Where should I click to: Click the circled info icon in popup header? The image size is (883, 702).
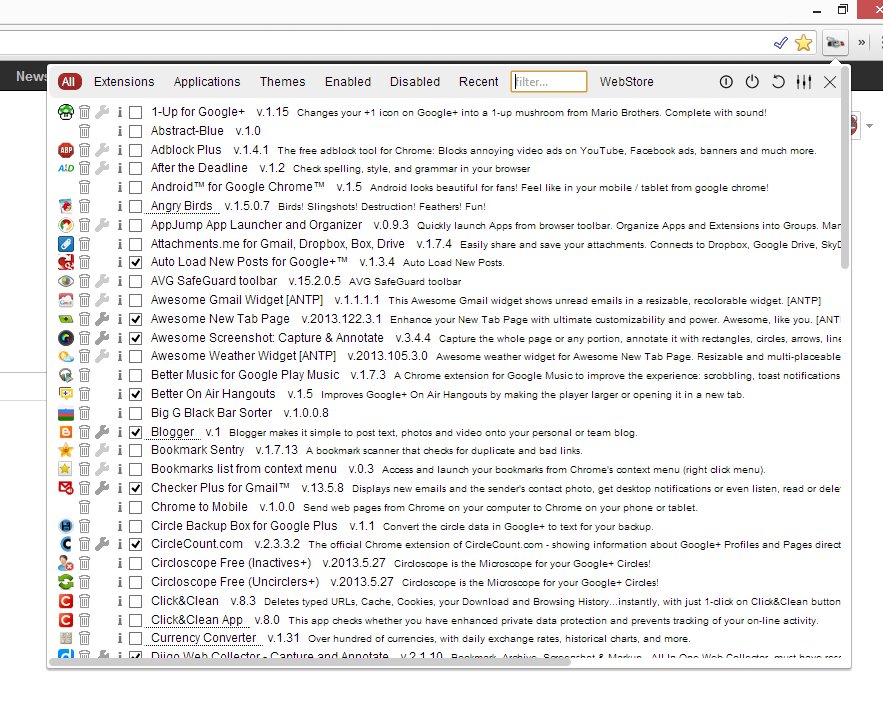coord(726,82)
